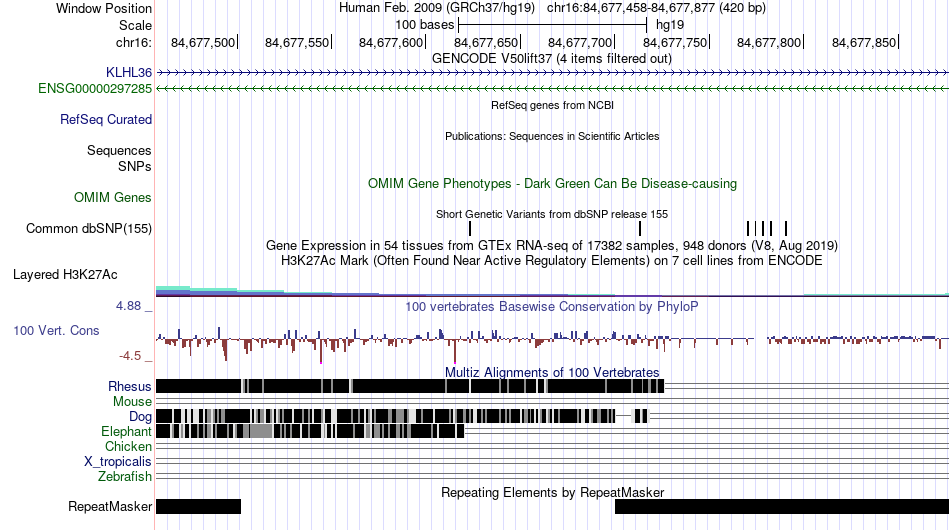
Task: Select the 100 Vert. Cons label
Action: click(x=56, y=331)
